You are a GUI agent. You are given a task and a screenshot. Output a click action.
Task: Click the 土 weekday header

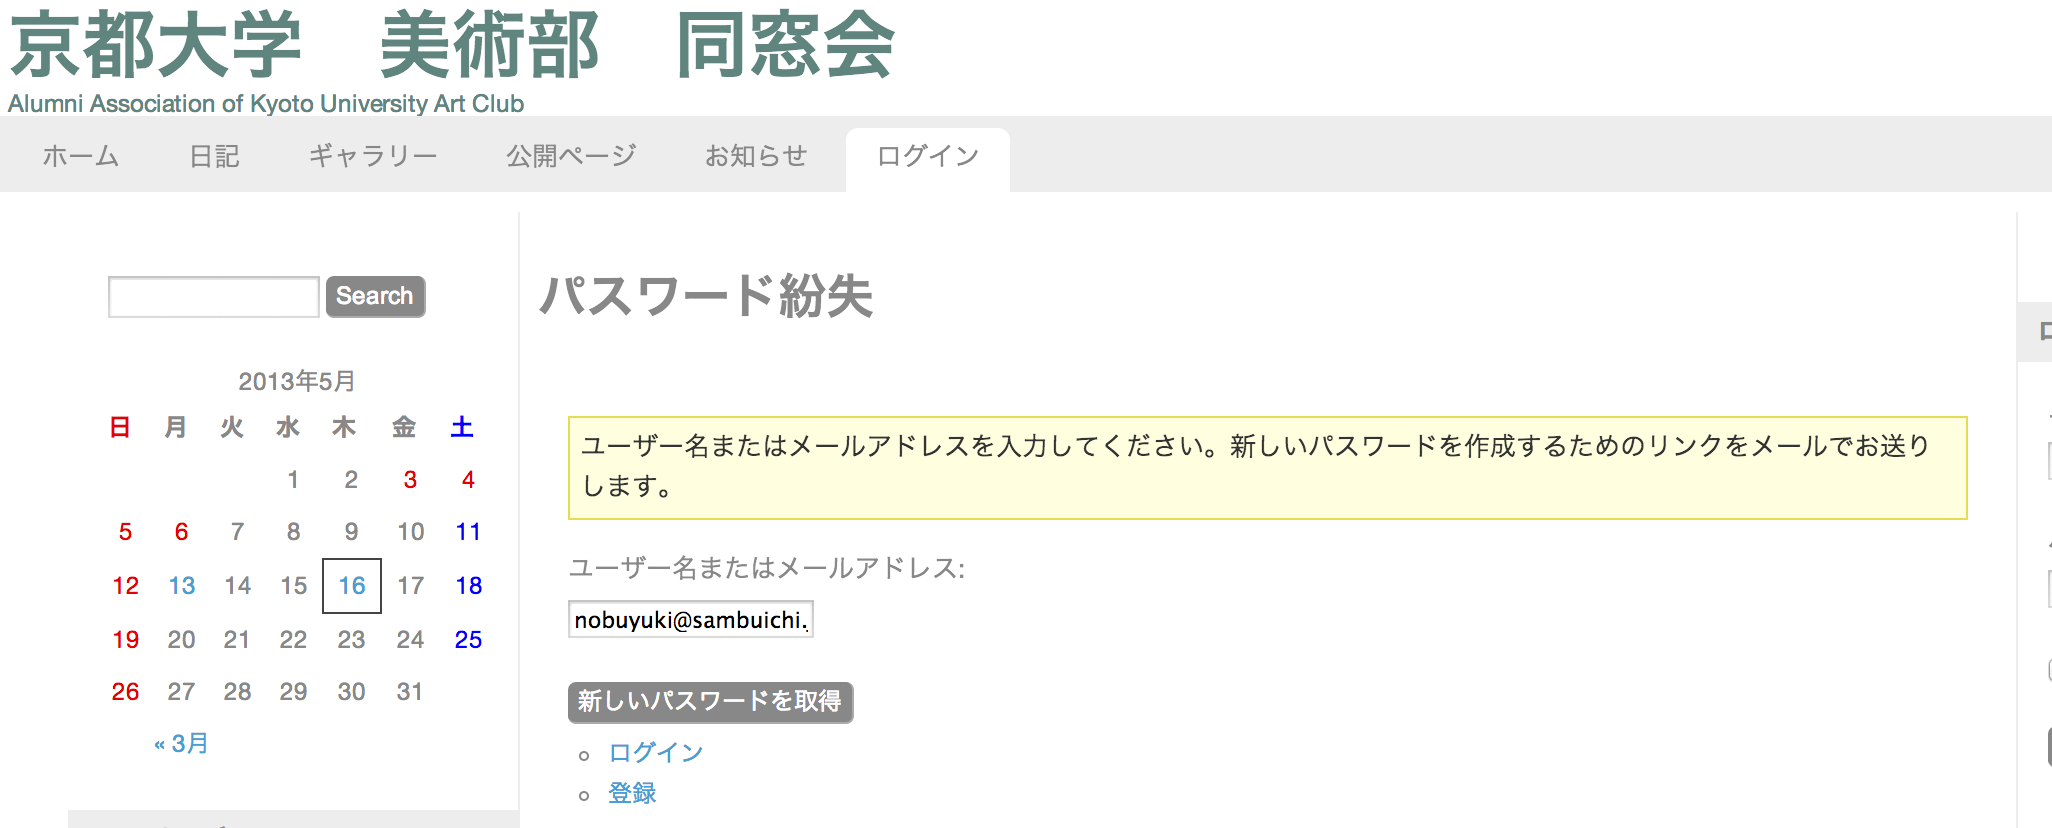tap(462, 427)
